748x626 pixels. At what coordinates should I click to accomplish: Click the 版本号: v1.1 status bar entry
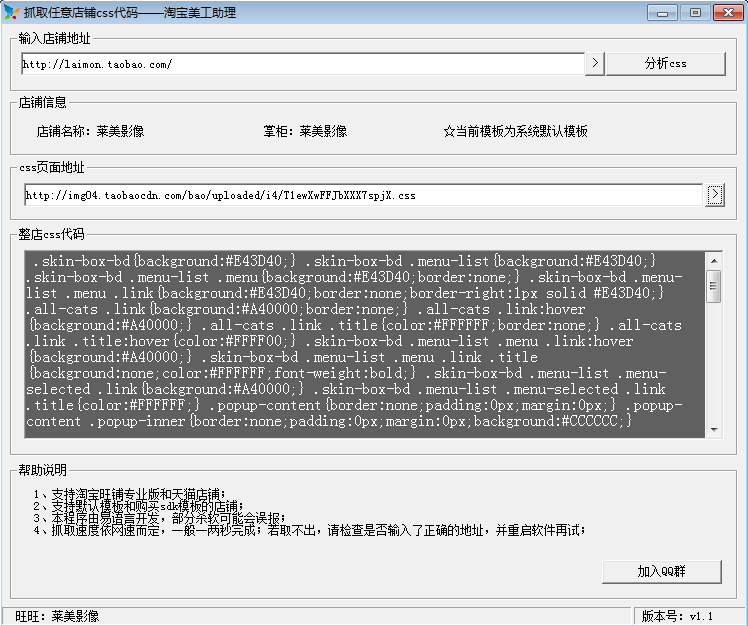(677, 616)
